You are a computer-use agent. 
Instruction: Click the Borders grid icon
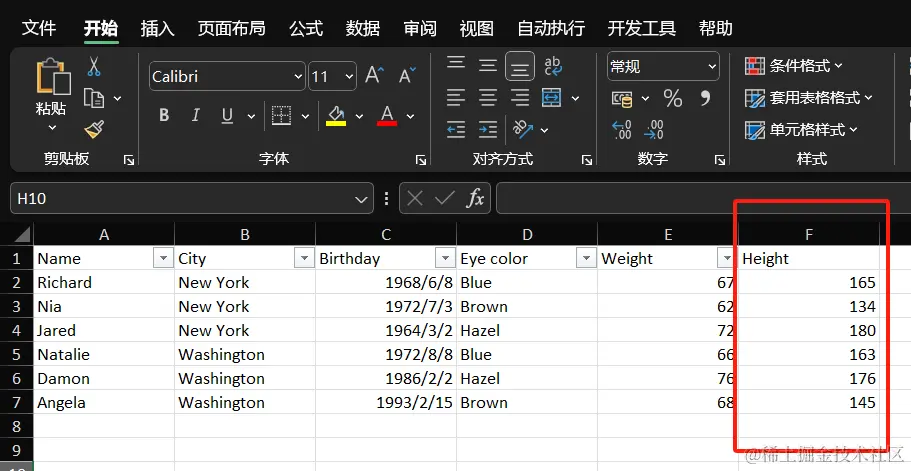coord(282,116)
